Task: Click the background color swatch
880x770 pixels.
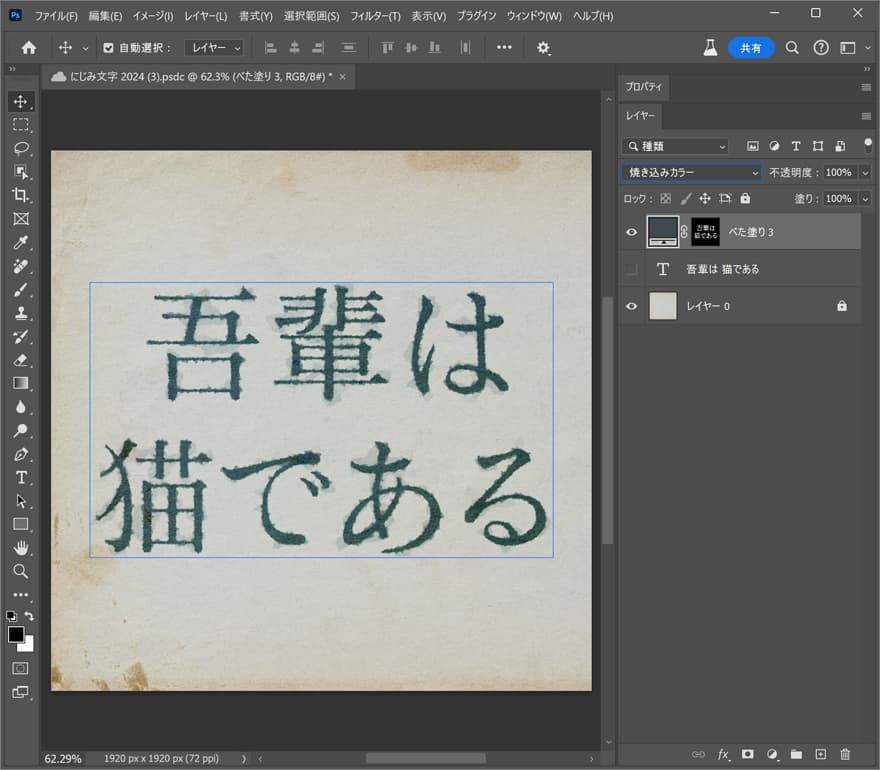Action: (x=28, y=646)
